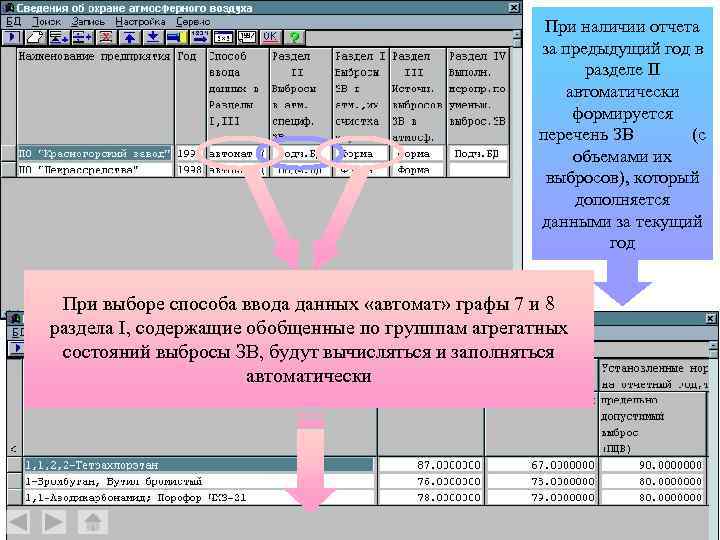Click the insert row toolbar icon
This screenshot has width=720, height=540.
pos(59,37)
